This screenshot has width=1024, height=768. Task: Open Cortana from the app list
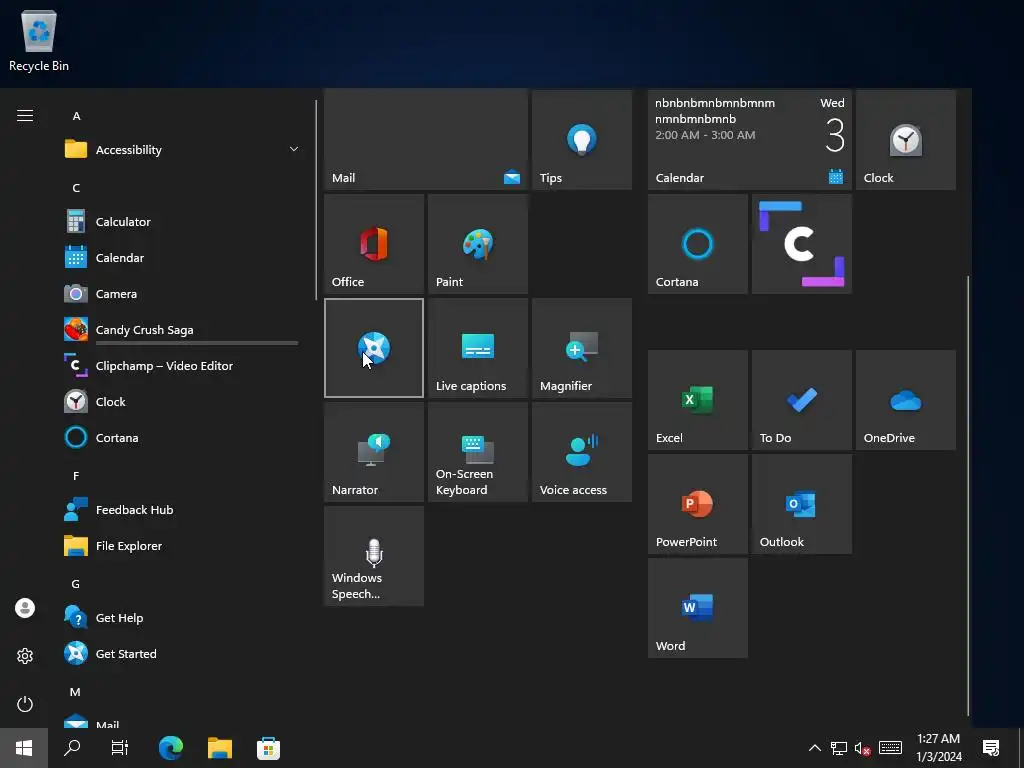coord(183,438)
